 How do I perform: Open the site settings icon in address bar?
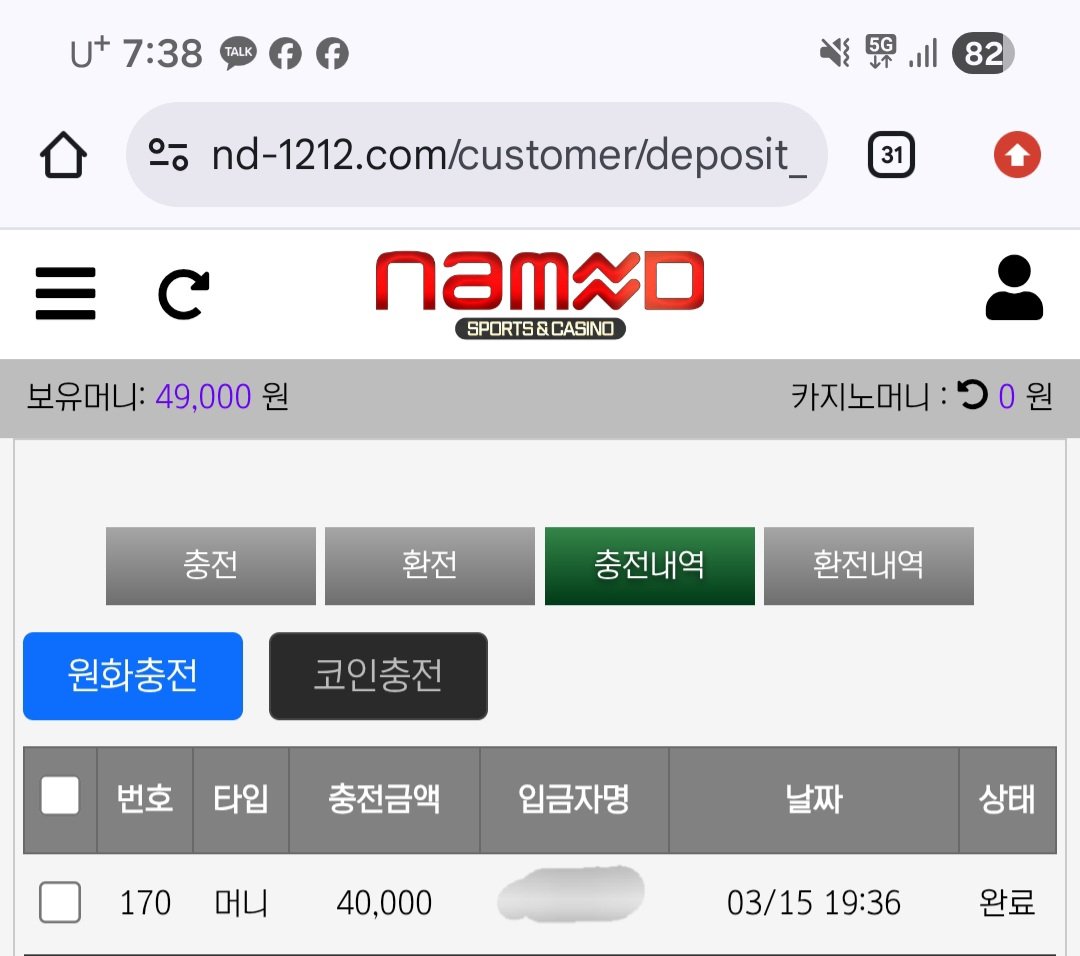169,155
